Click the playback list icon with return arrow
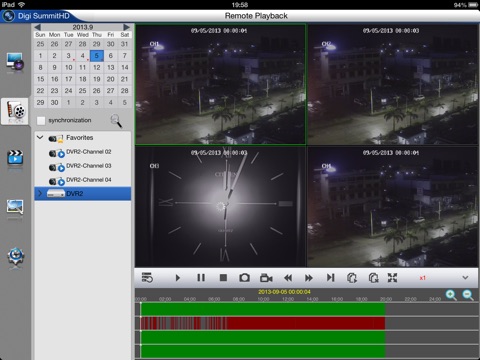Screen dimensions: 480x360 click(147, 277)
